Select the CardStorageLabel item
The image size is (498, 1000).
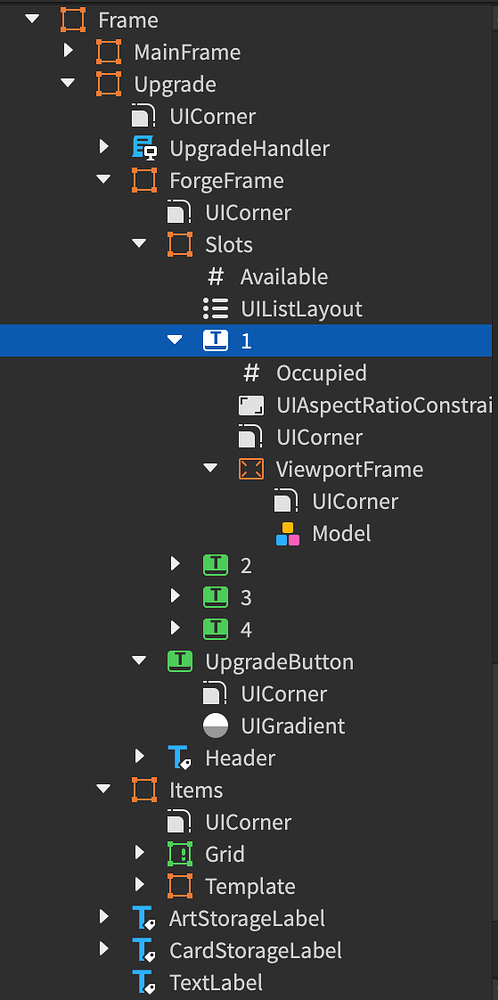(237, 950)
